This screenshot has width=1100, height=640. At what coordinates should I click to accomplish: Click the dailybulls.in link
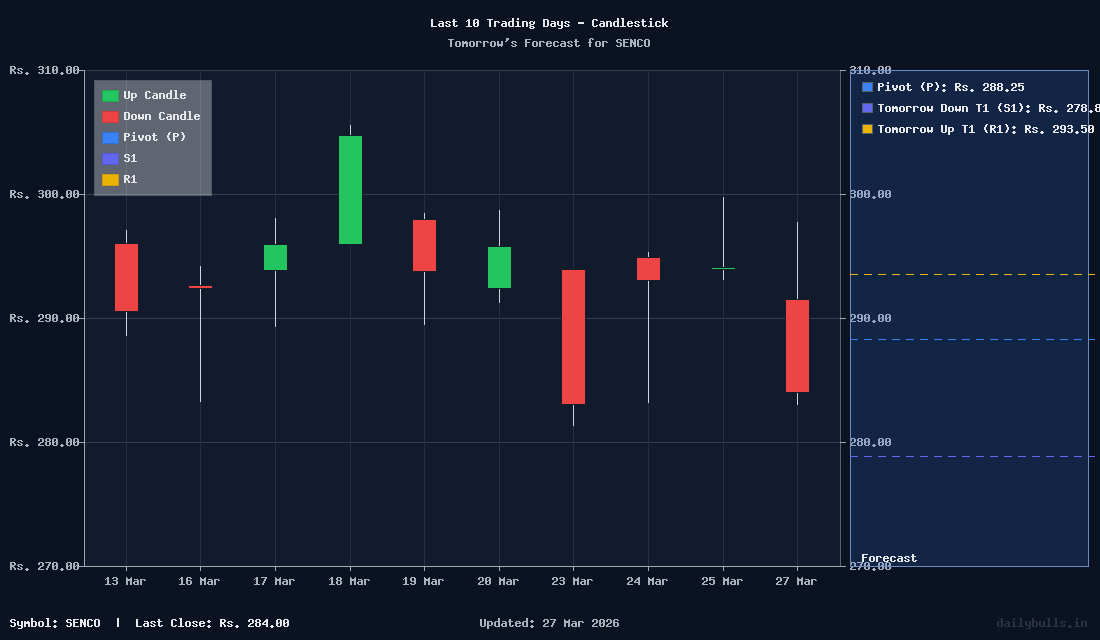[1040, 623]
